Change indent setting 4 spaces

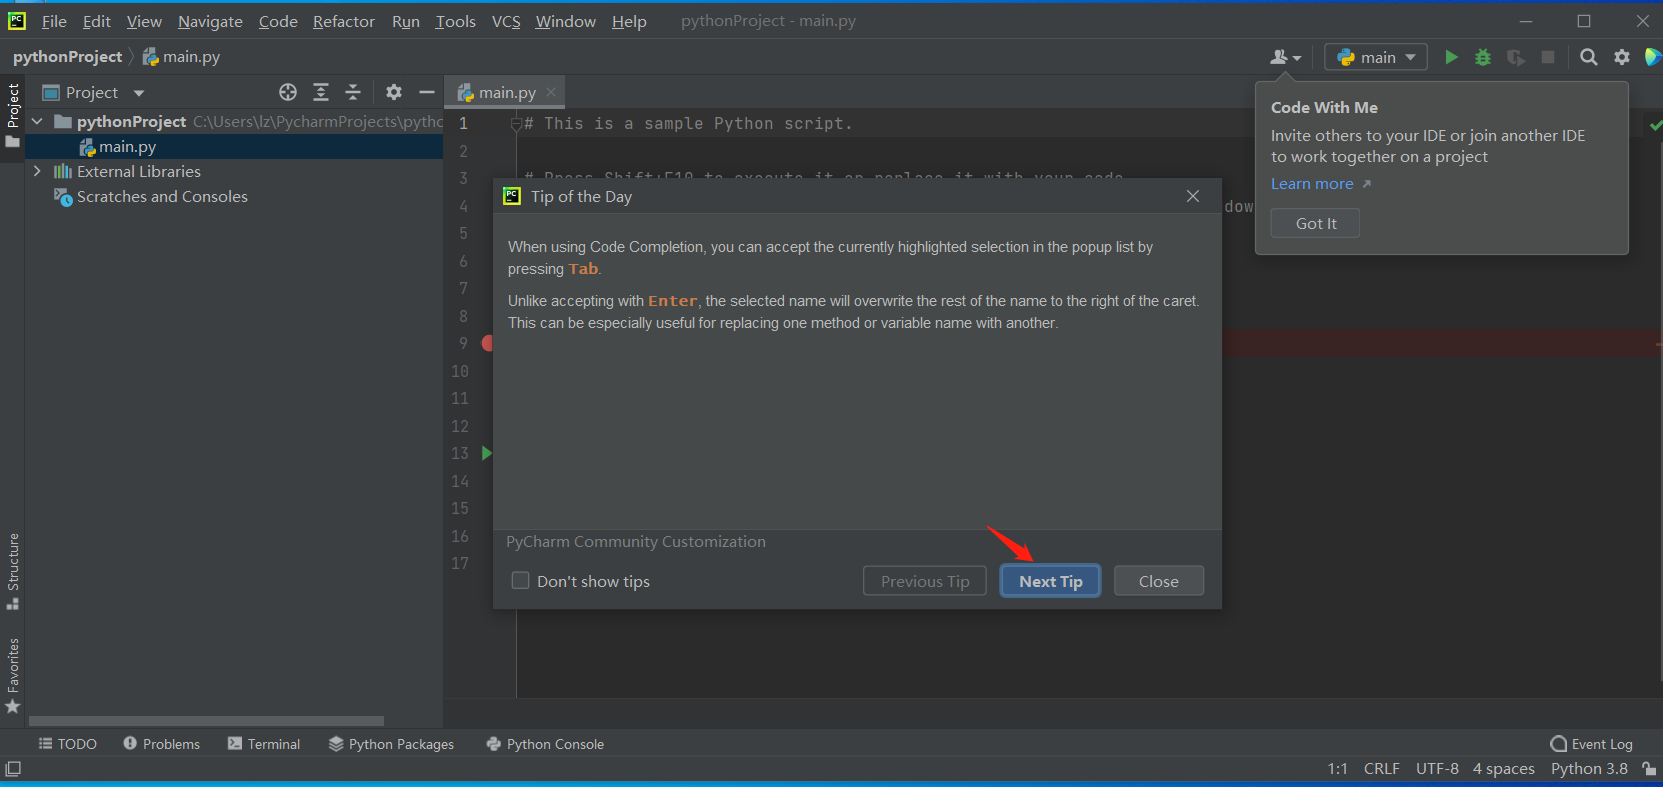click(1503, 769)
